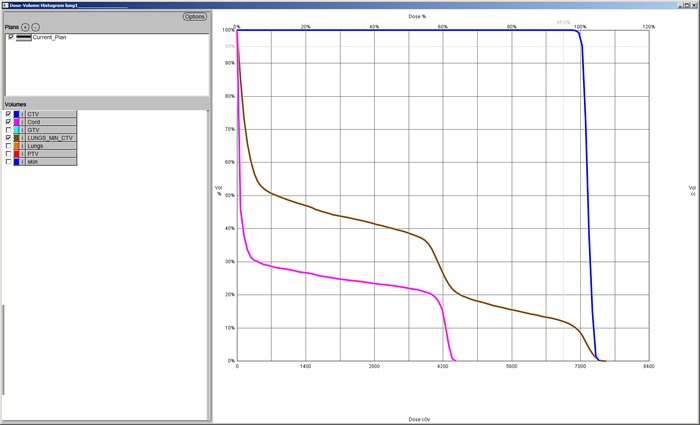This screenshot has height=425, width=700.
Task: Open info icon for the GTV volume
Action: pos(23,130)
